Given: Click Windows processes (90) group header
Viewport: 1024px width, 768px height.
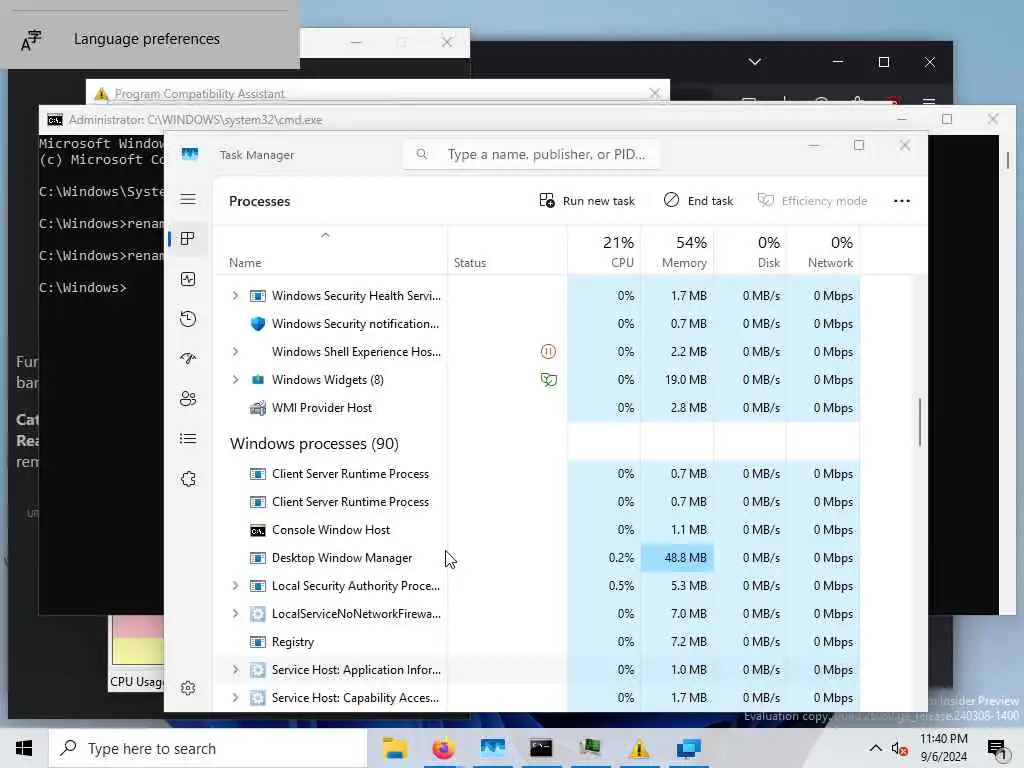Looking at the screenshot, I should (314, 444).
